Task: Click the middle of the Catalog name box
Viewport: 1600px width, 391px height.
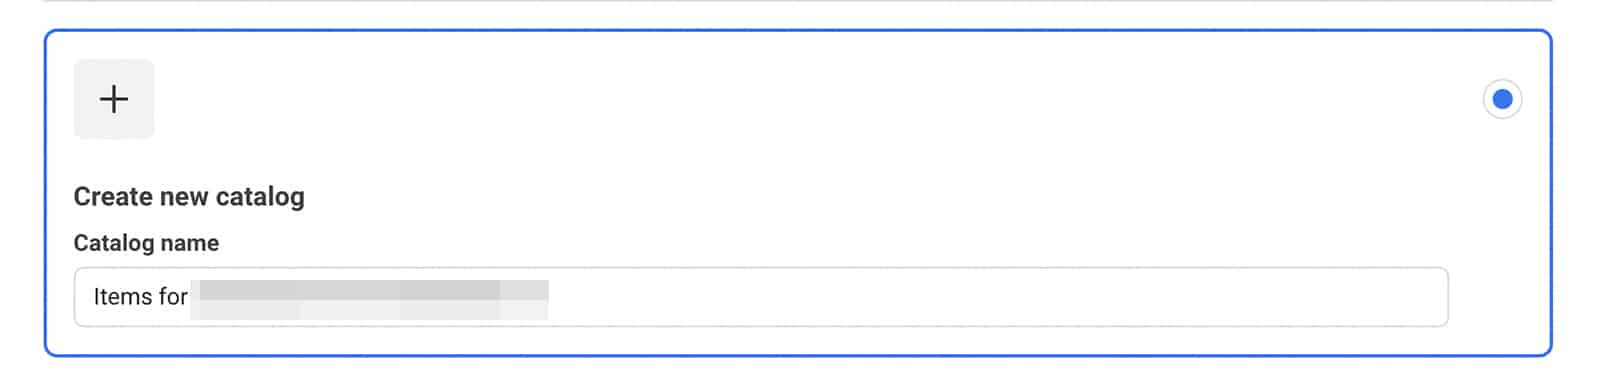Action: (x=761, y=297)
